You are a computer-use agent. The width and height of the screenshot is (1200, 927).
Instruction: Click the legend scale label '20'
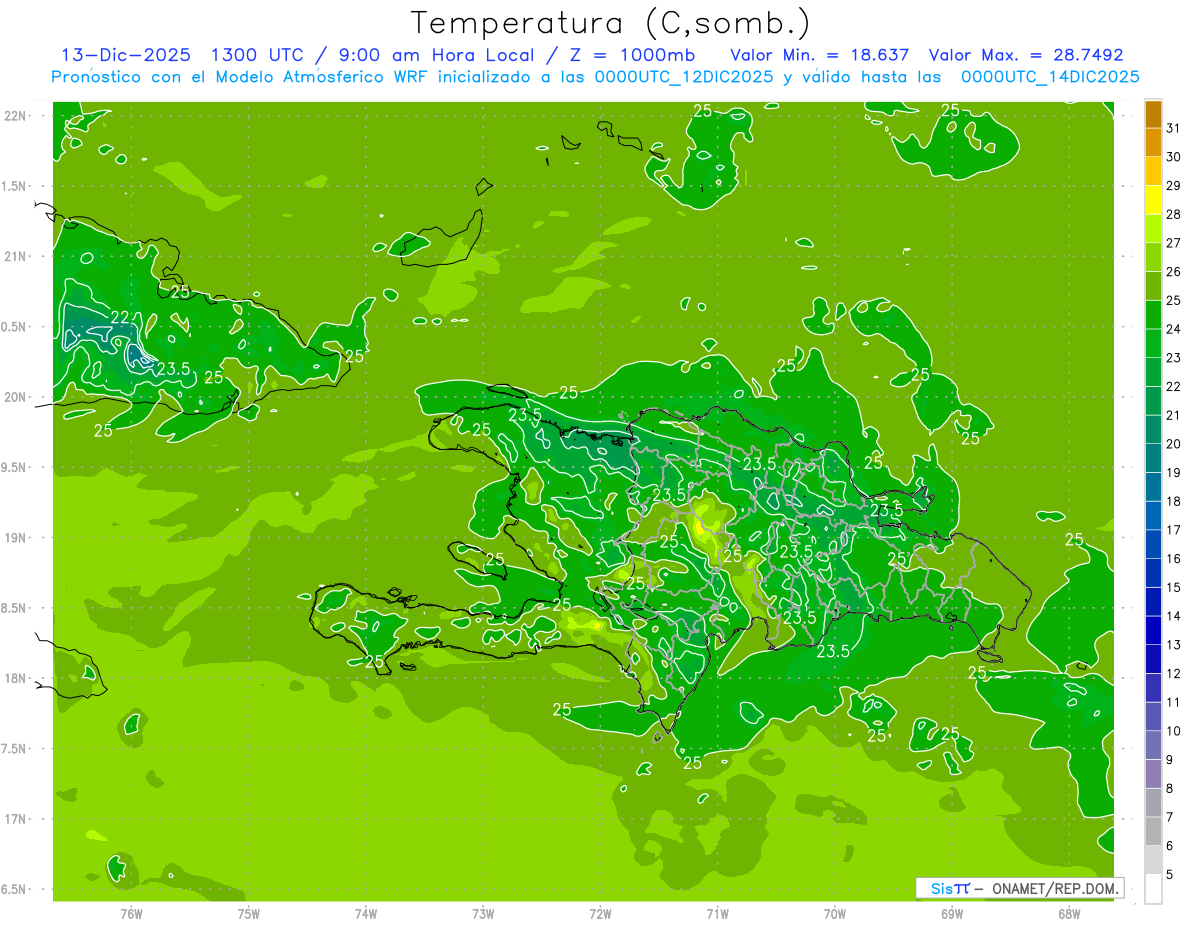tap(1174, 444)
